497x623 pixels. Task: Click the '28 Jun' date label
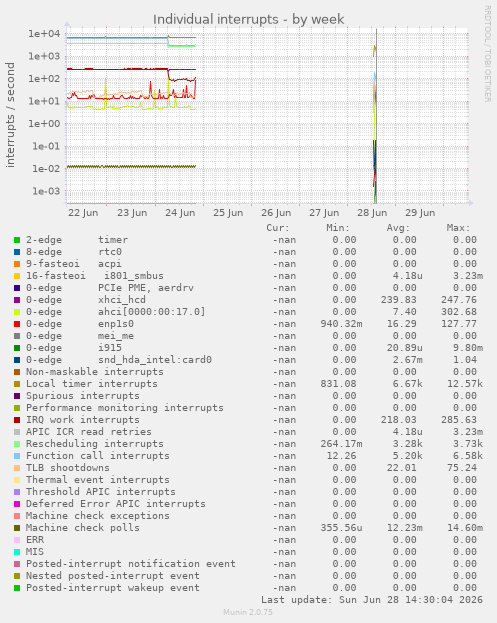372,213
